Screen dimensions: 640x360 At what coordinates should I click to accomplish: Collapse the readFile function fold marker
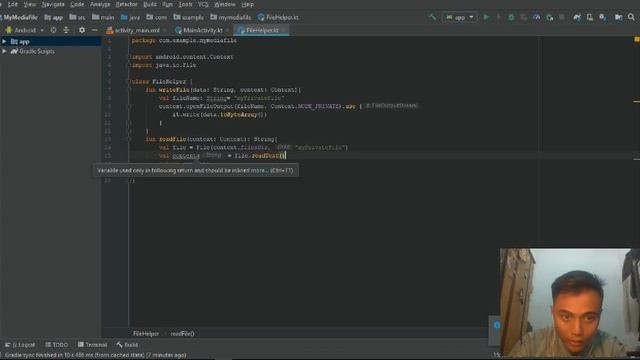129,139
